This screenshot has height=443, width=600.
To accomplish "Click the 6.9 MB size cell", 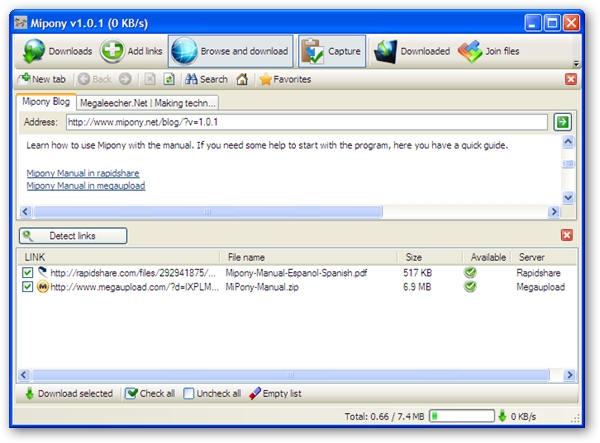I will click(x=417, y=287).
